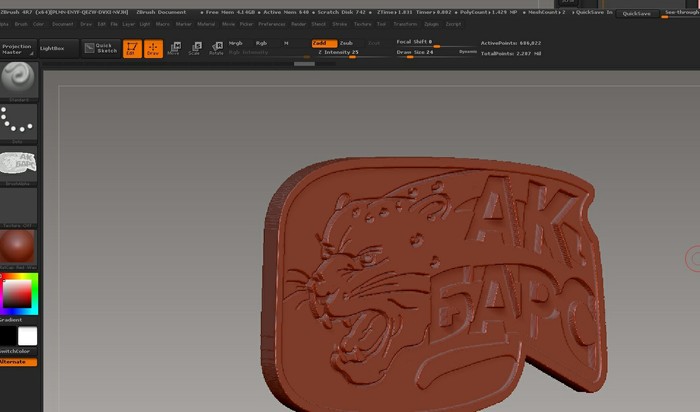Activate the Scale tool icon

(x=195, y=48)
